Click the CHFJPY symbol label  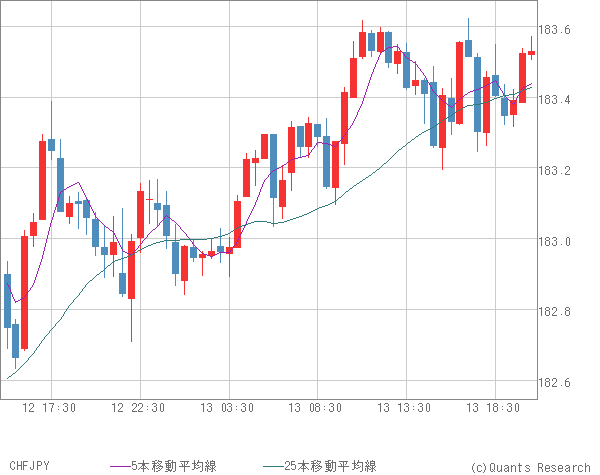click(x=29, y=466)
